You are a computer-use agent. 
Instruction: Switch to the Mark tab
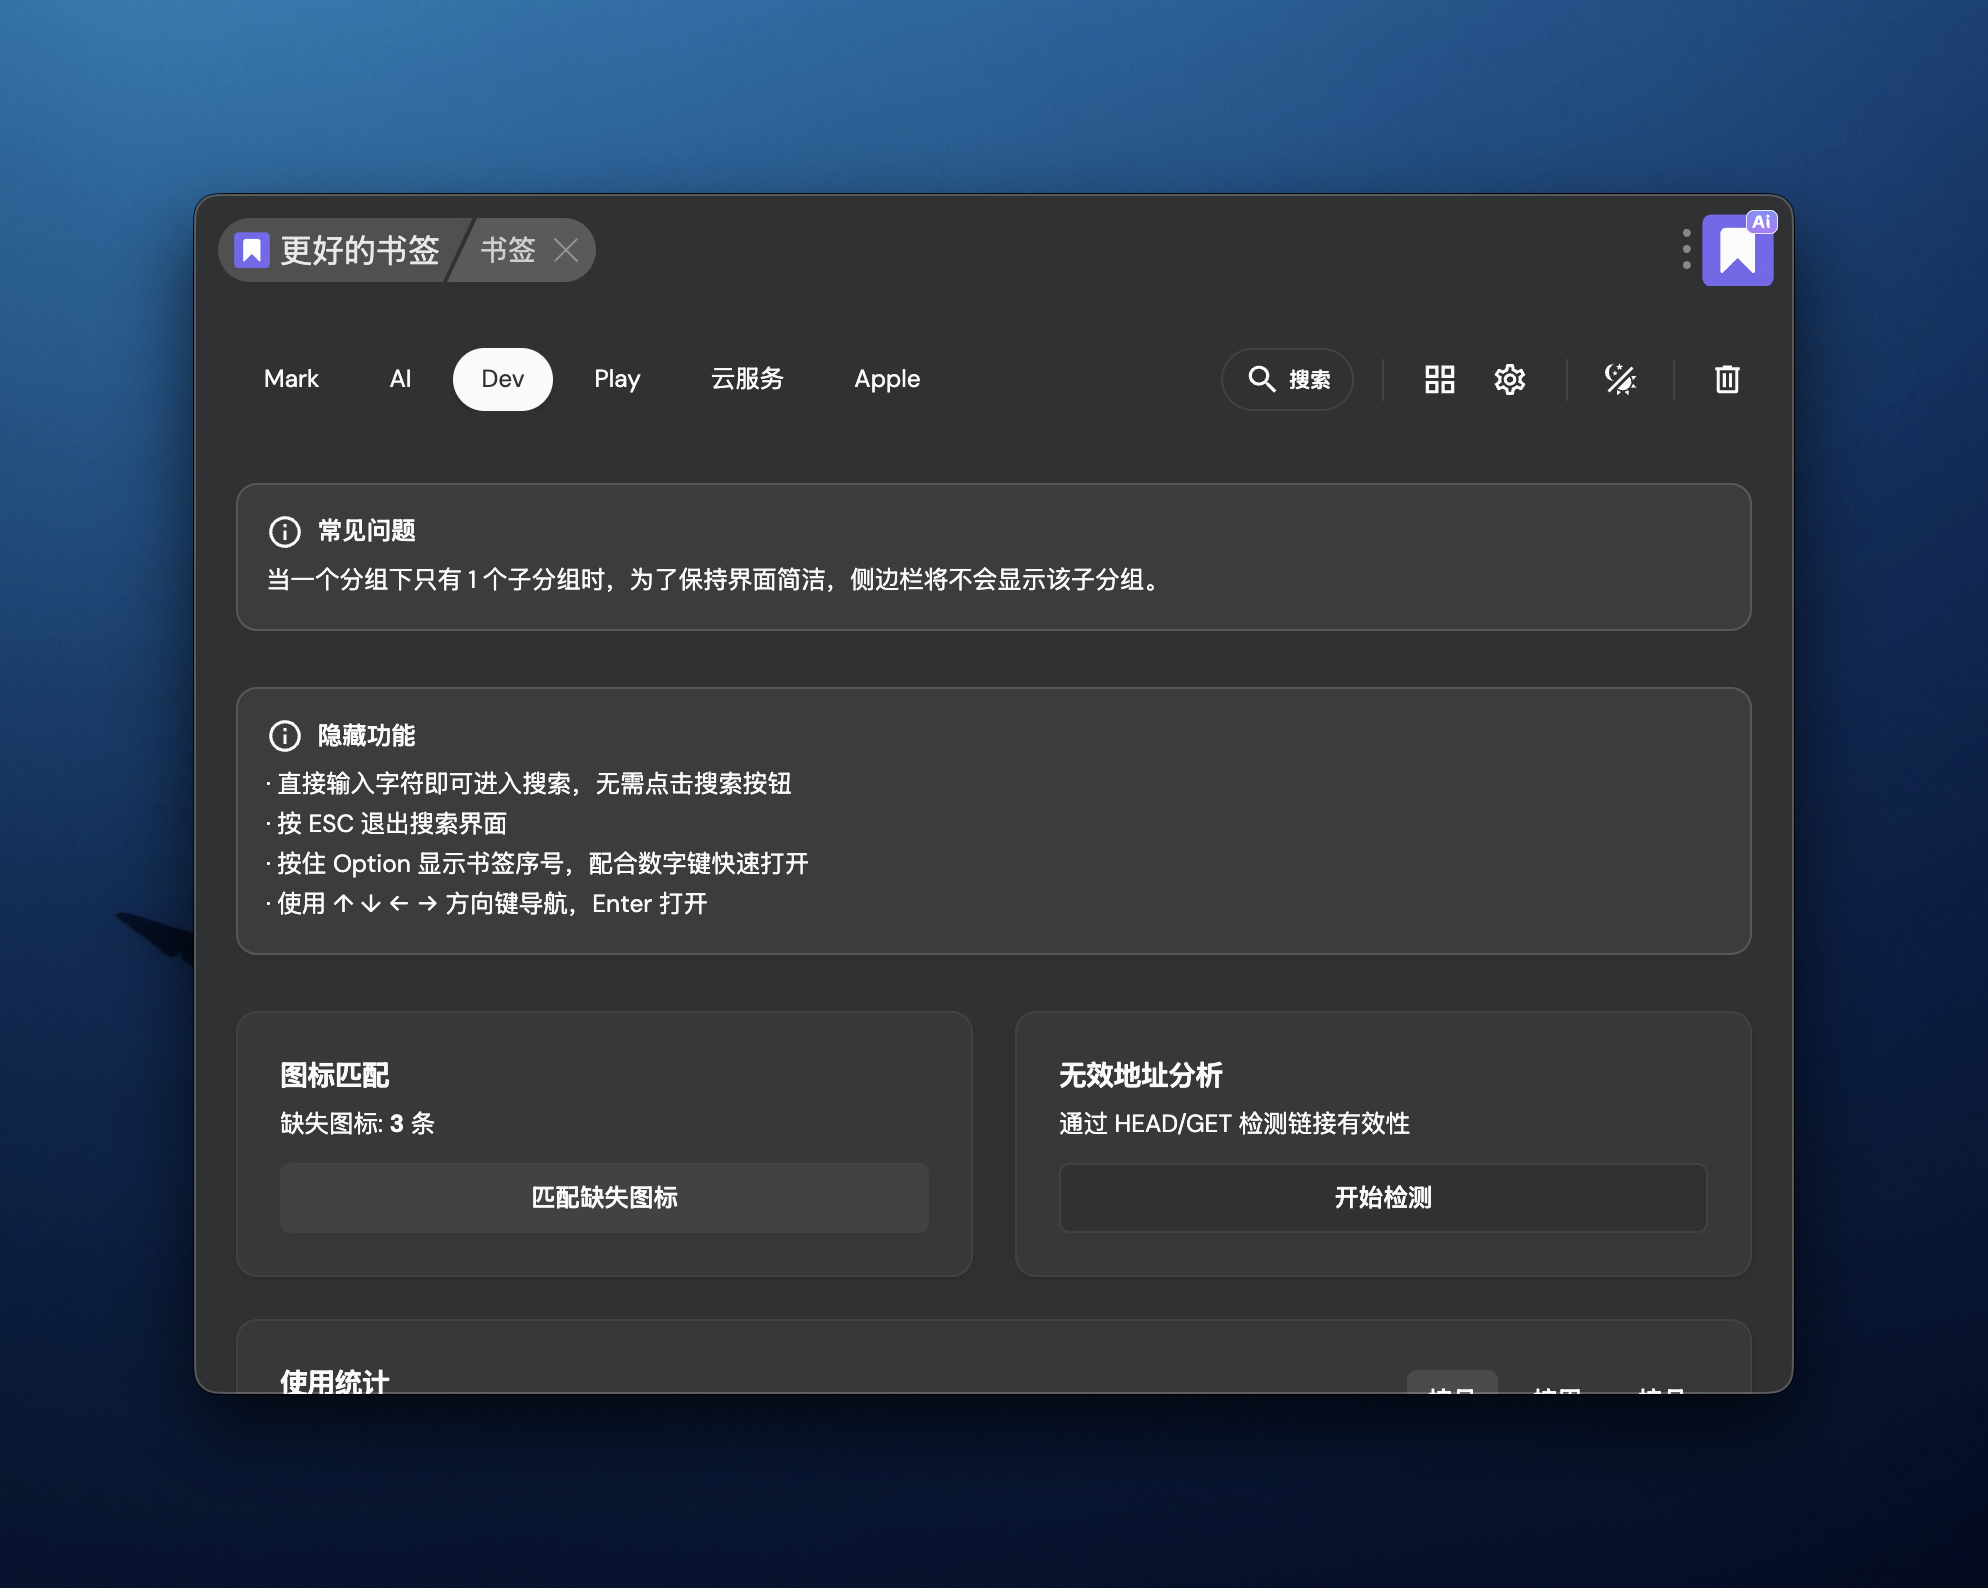(291, 379)
